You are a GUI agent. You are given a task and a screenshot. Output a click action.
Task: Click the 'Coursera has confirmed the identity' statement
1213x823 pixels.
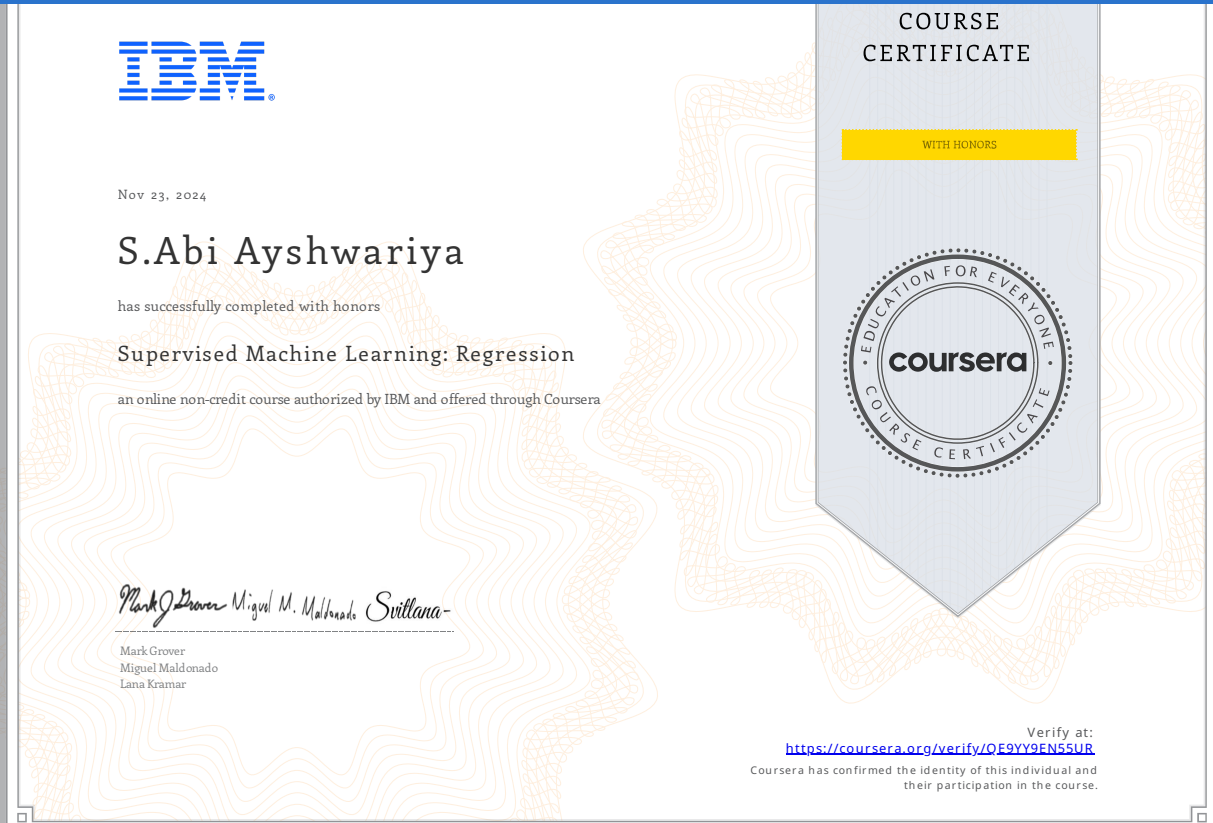[923, 778]
